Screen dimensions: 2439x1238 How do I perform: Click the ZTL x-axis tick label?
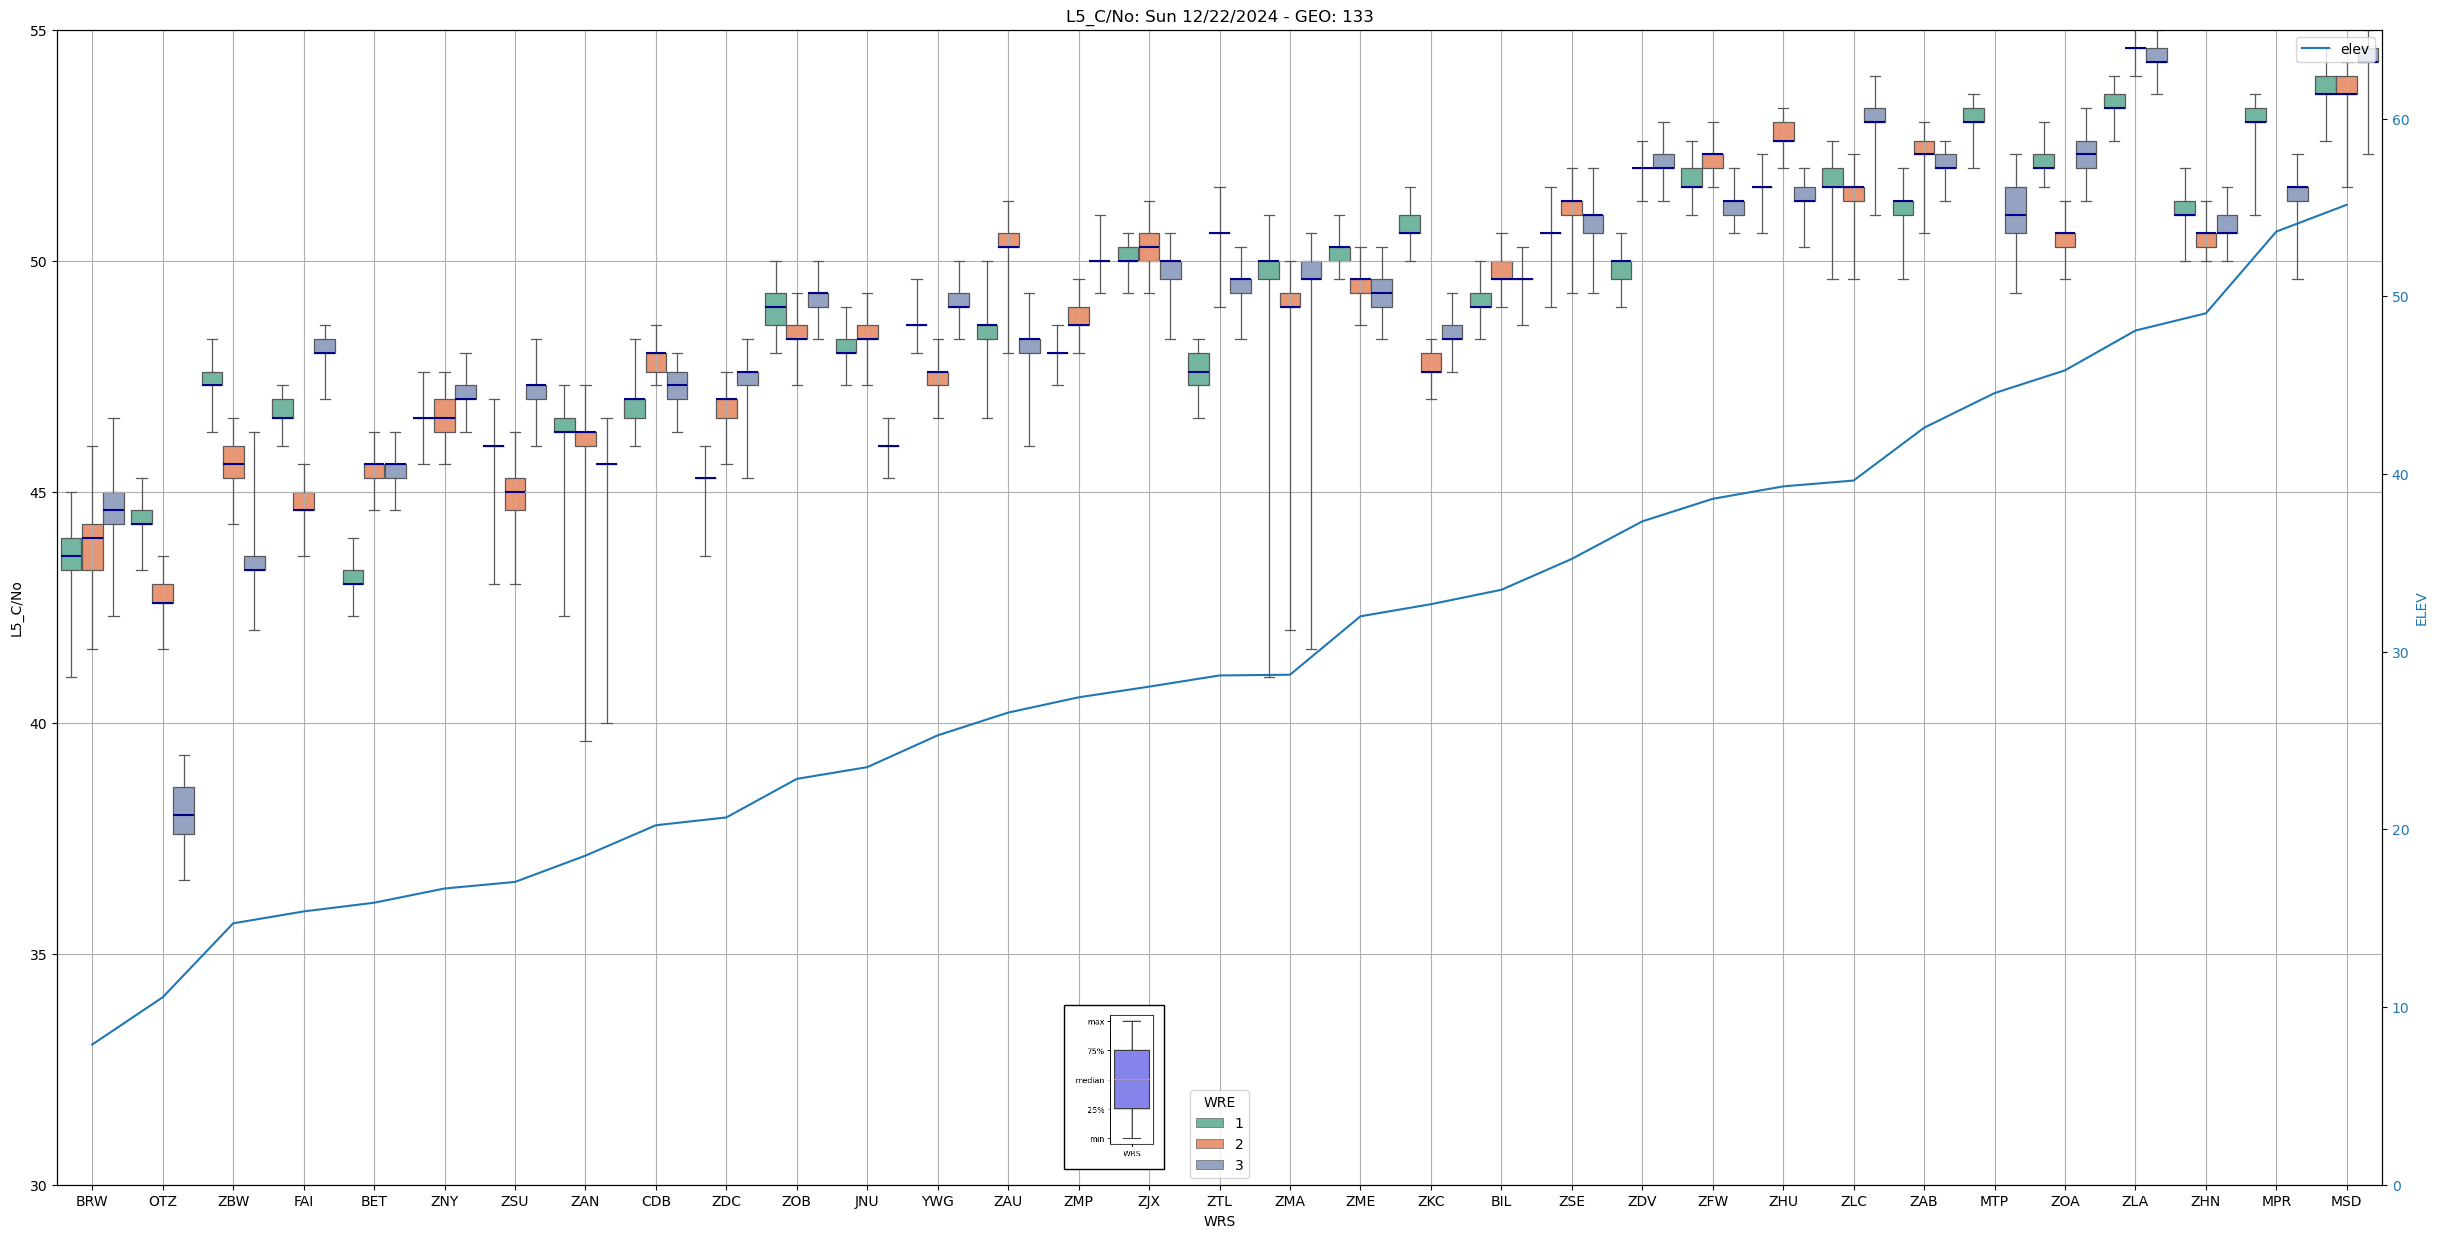(x=1219, y=1201)
